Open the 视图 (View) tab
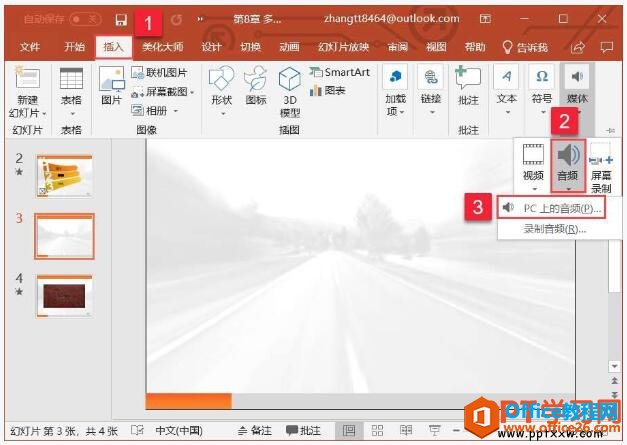 (436, 47)
